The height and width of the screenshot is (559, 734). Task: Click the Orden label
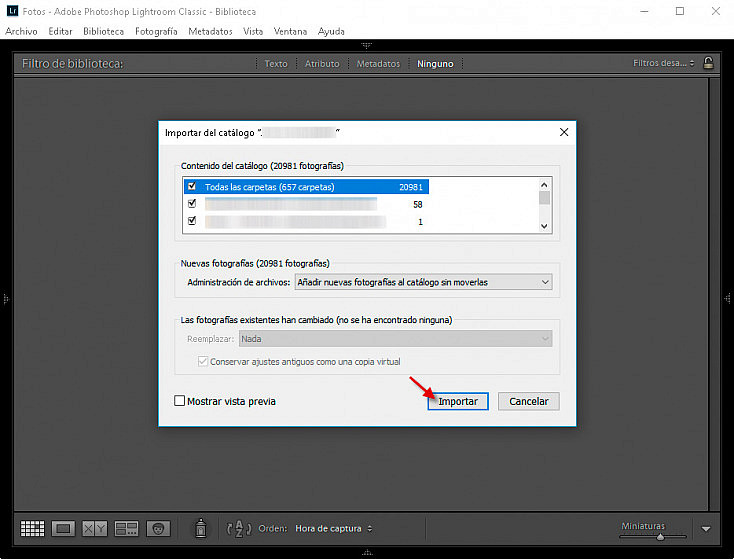point(272,529)
